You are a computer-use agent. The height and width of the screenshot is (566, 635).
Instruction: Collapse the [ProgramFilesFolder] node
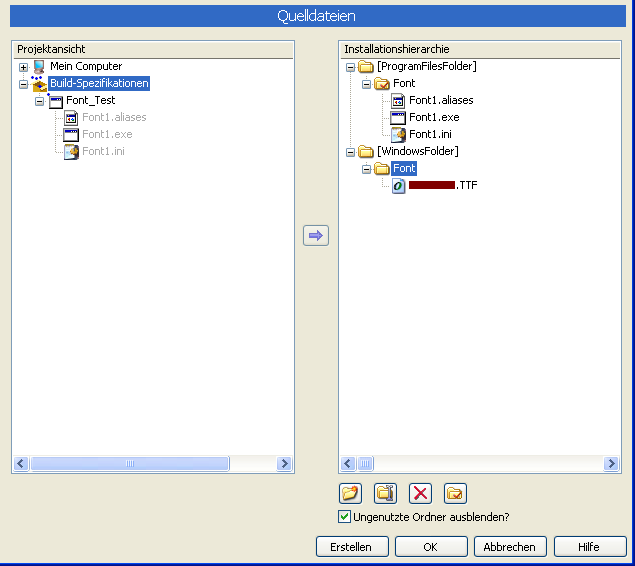click(350, 67)
